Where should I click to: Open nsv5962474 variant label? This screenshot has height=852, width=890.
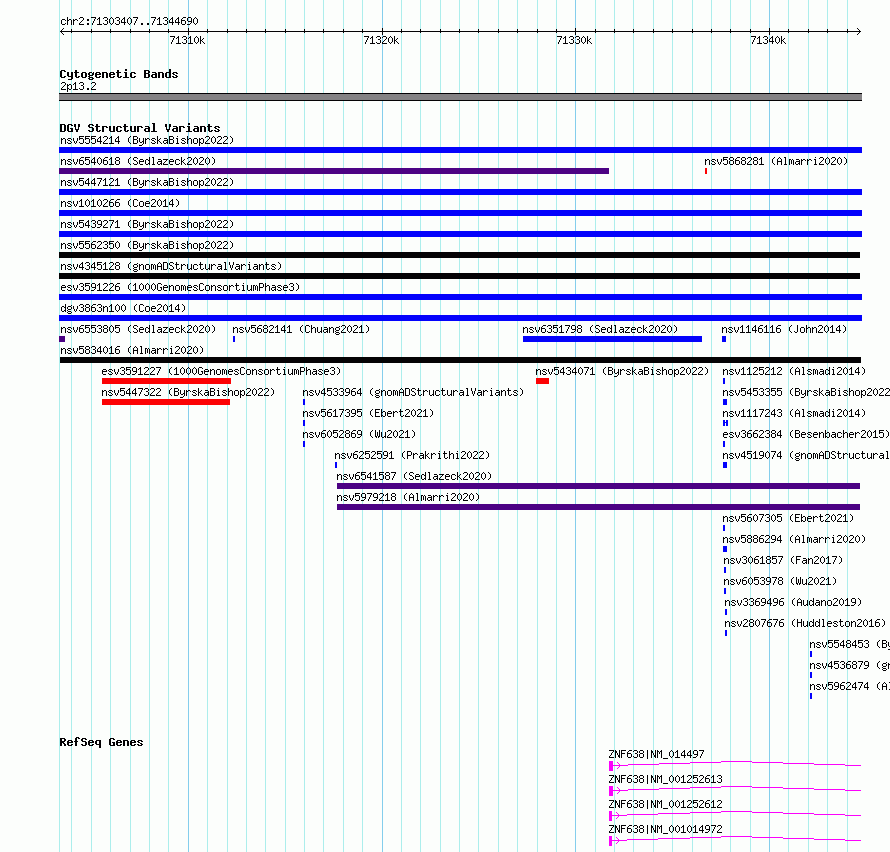pyautogui.click(x=849, y=686)
